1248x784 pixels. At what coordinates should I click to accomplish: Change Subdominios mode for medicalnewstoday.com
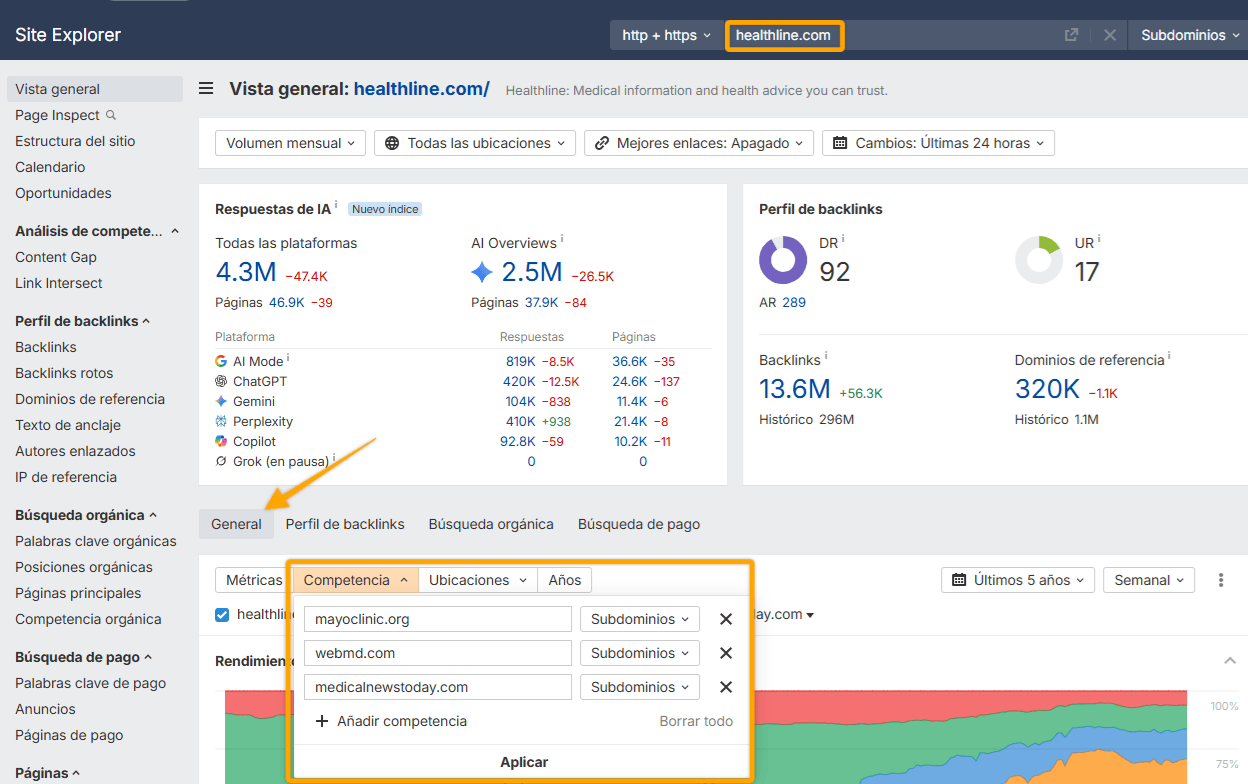tap(639, 687)
